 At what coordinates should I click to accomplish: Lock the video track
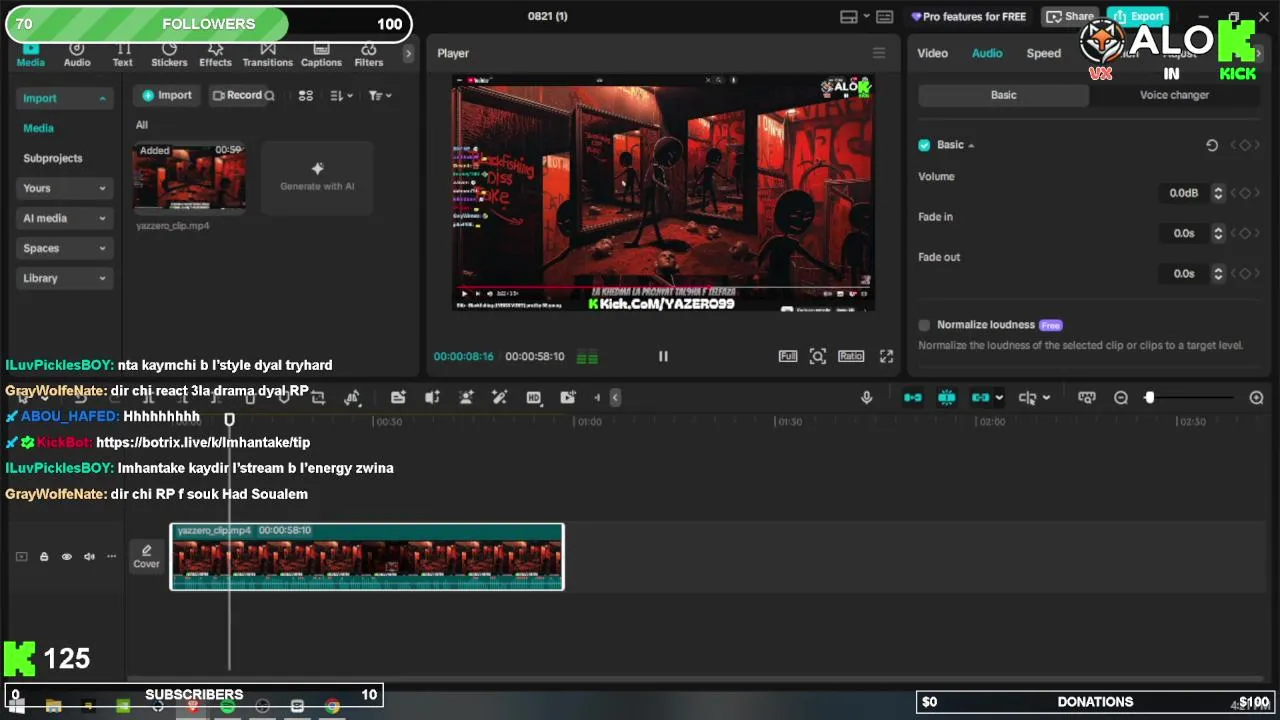pos(44,557)
